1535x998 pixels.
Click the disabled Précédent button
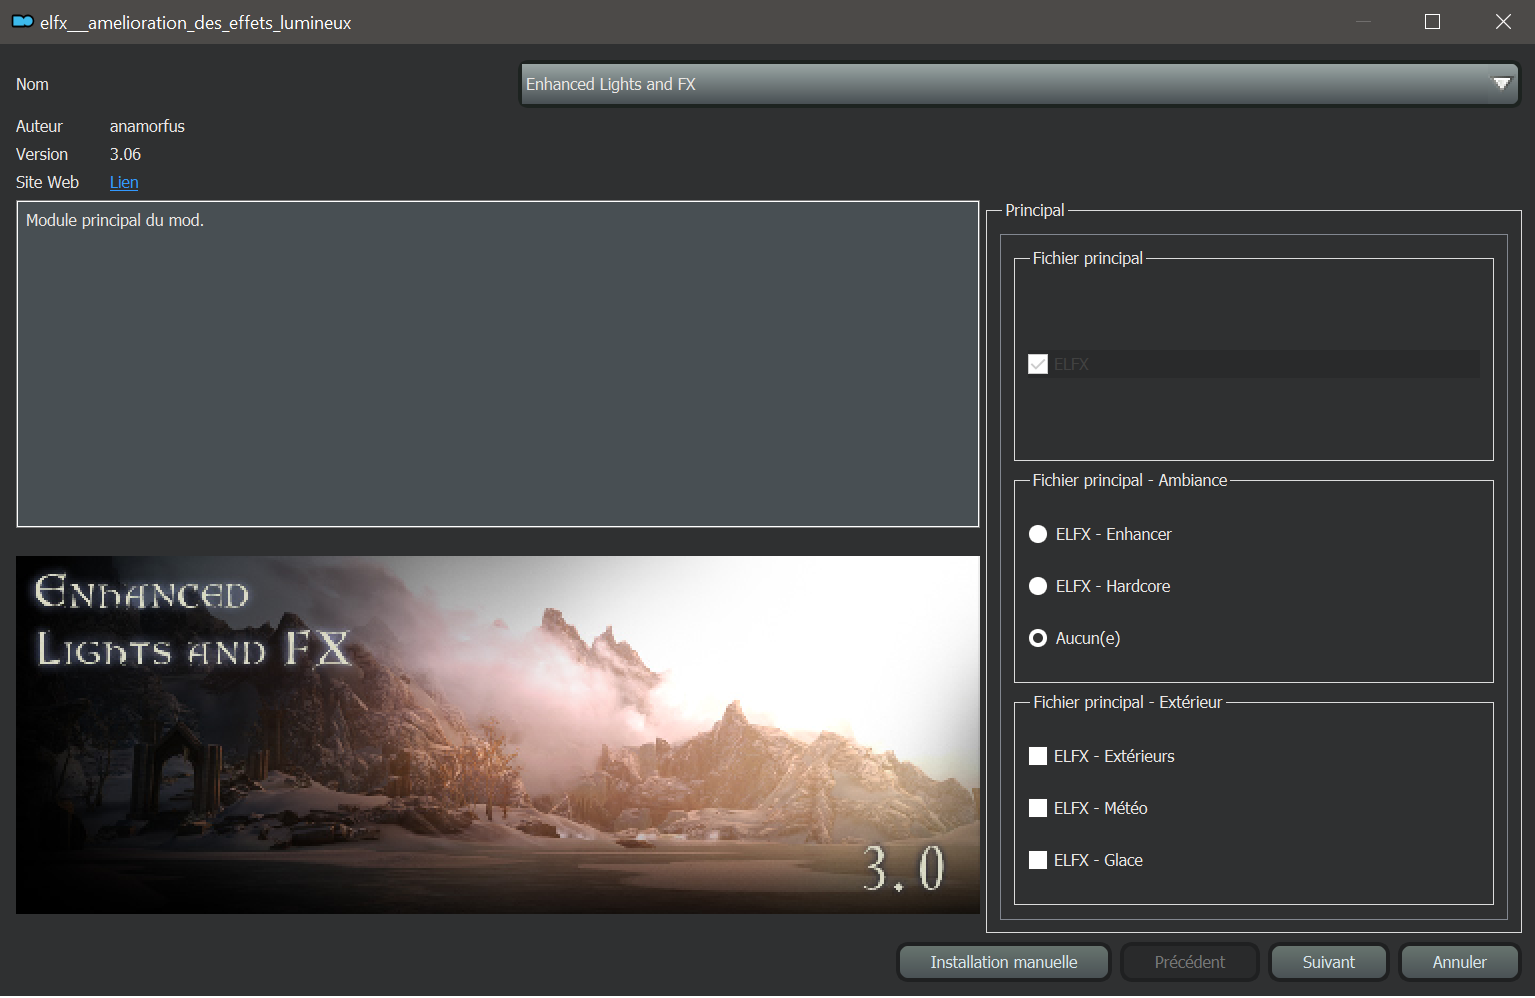coord(1189,962)
